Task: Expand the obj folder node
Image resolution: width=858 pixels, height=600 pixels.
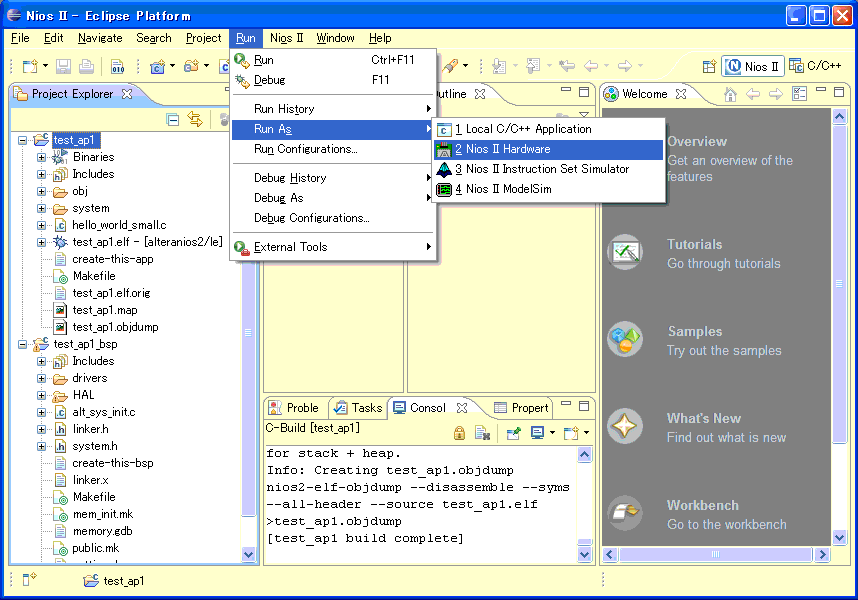Action: (x=41, y=191)
